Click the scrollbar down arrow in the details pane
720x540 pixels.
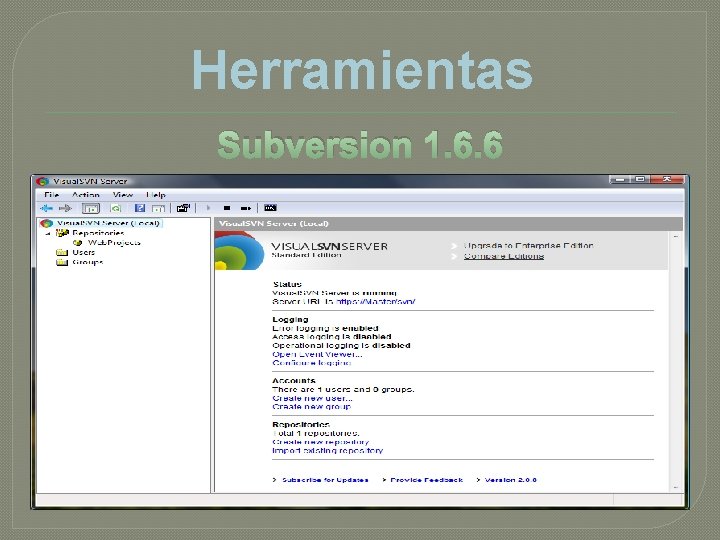(x=675, y=487)
